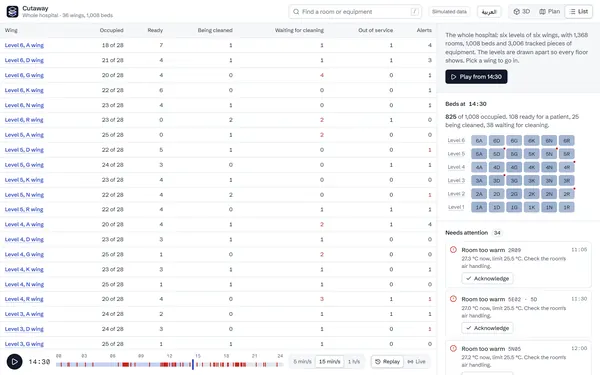The height and width of the screenshot is (375, 600).
Task: Focus the Find a room or equipment field
Action: [355, 12]
